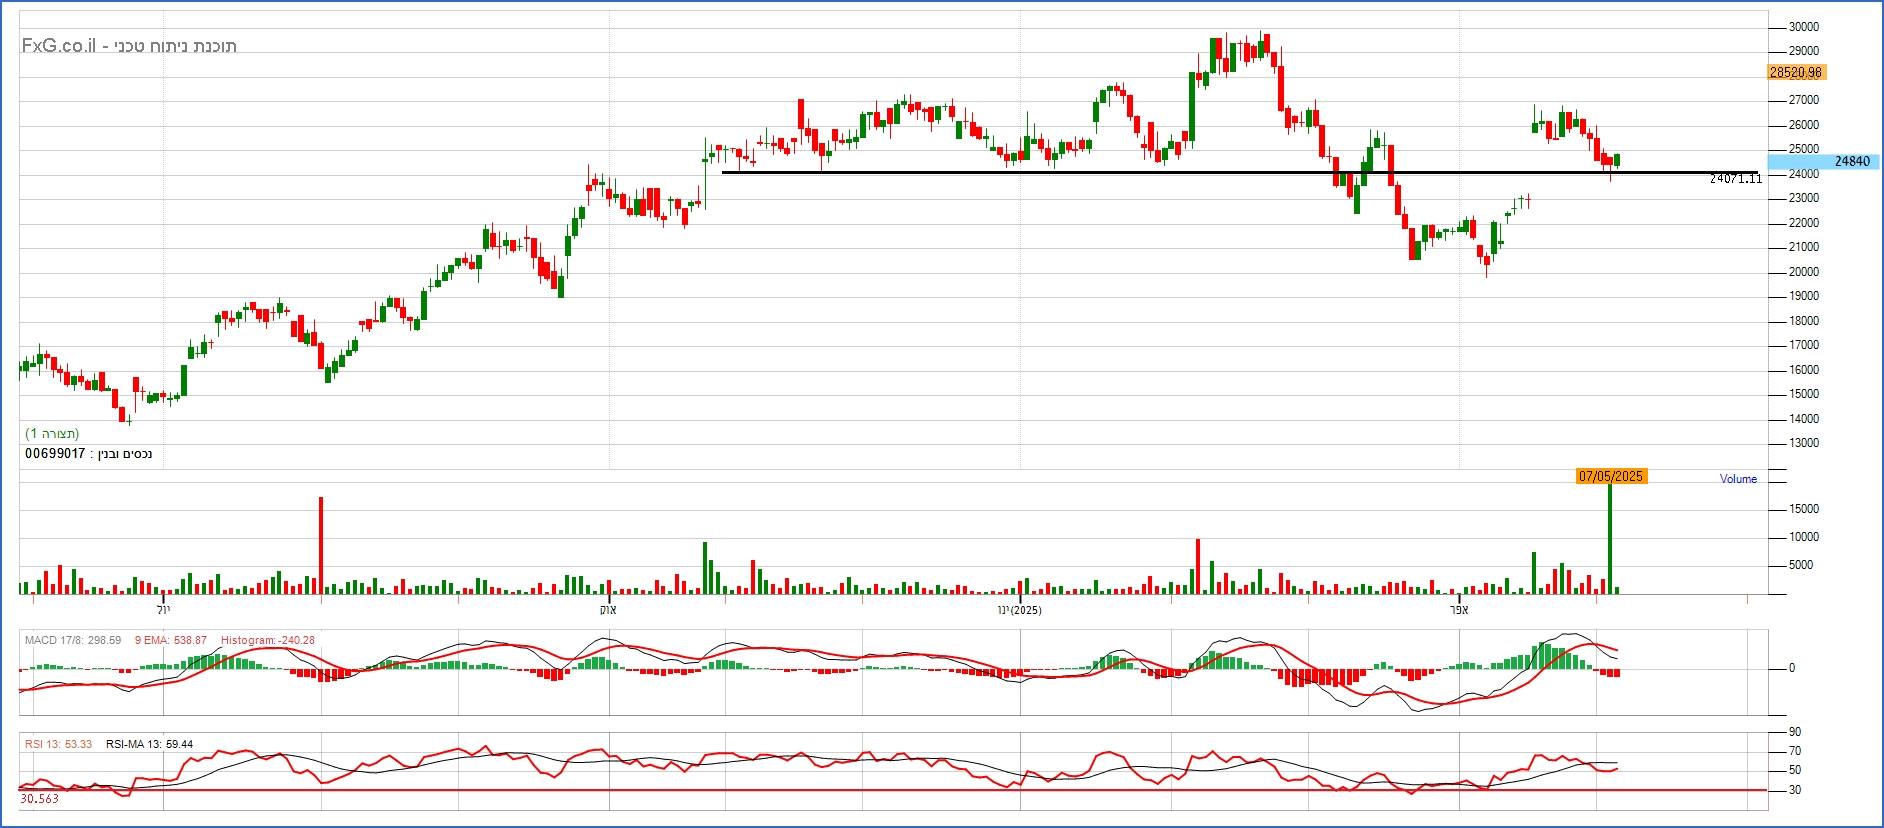This screenshot has height=828, width=1884.
Task: Click the 20000 price axis label
Action: coord(1803,272)
